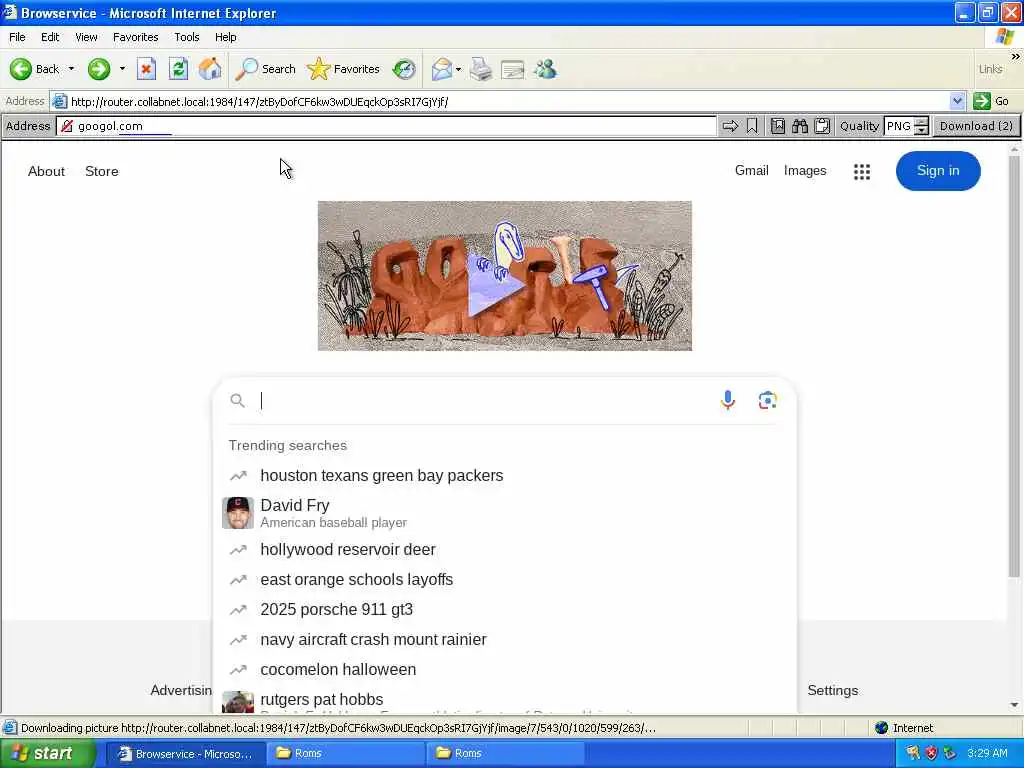Stop page loading with the red X icon
Viewport: 1024px width, 768px height.
(x=146, y=69)
